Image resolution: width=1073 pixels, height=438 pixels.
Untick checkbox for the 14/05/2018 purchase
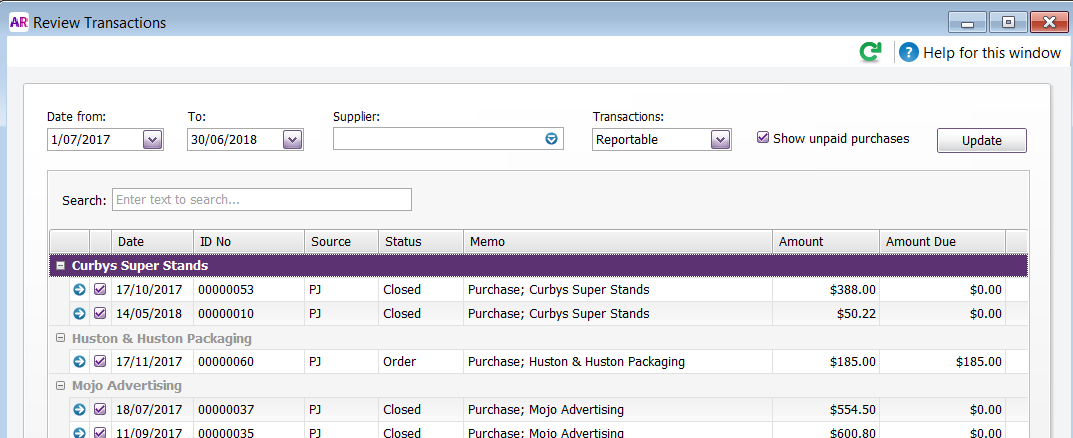100,313
